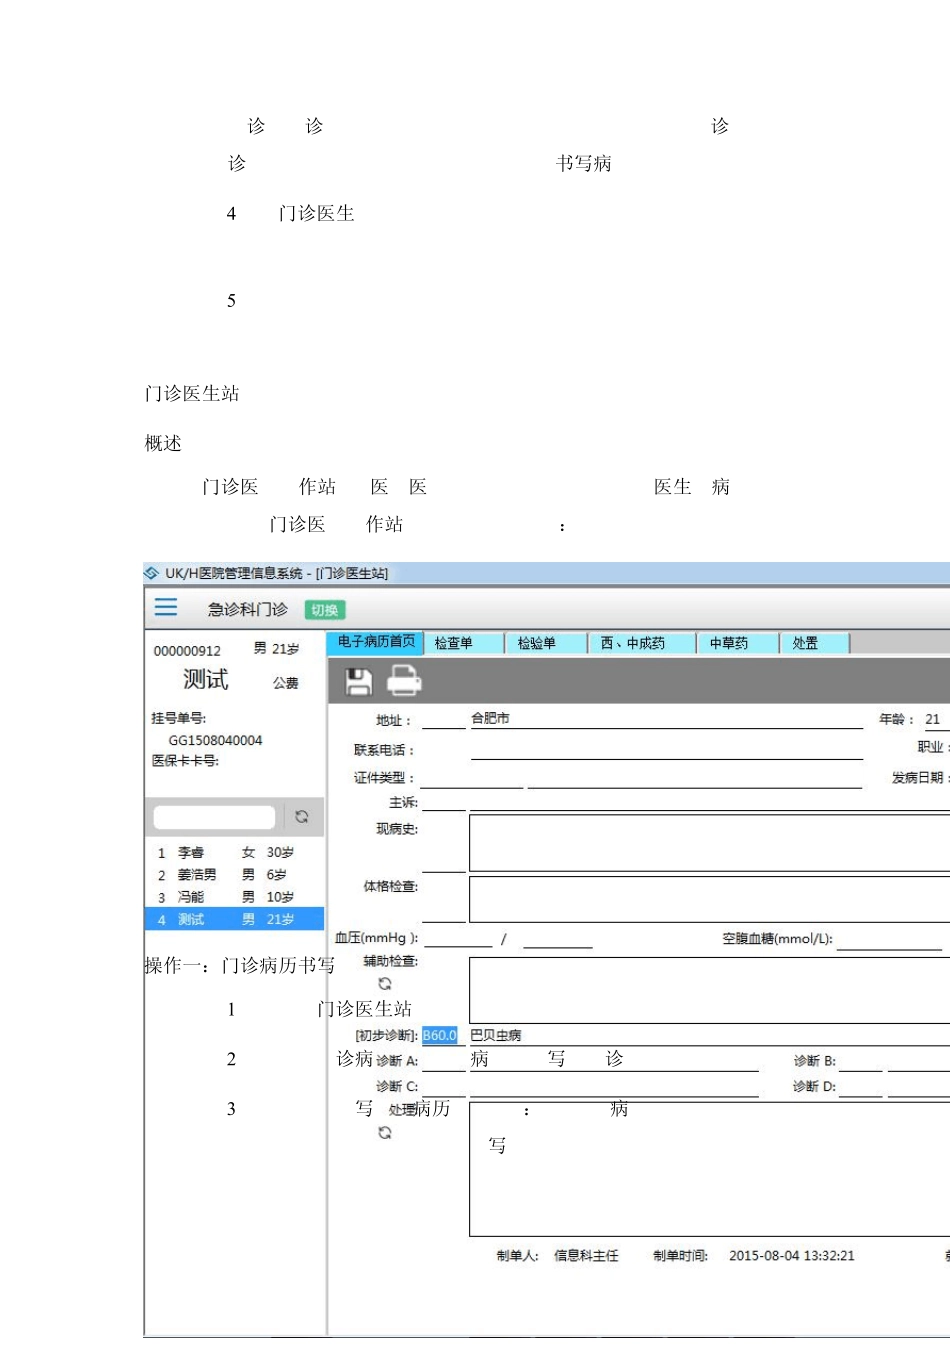Click registration number GG1508040004
This screenshot has width=950, height=1345.
pyautogui.click(x=215, y=740)
